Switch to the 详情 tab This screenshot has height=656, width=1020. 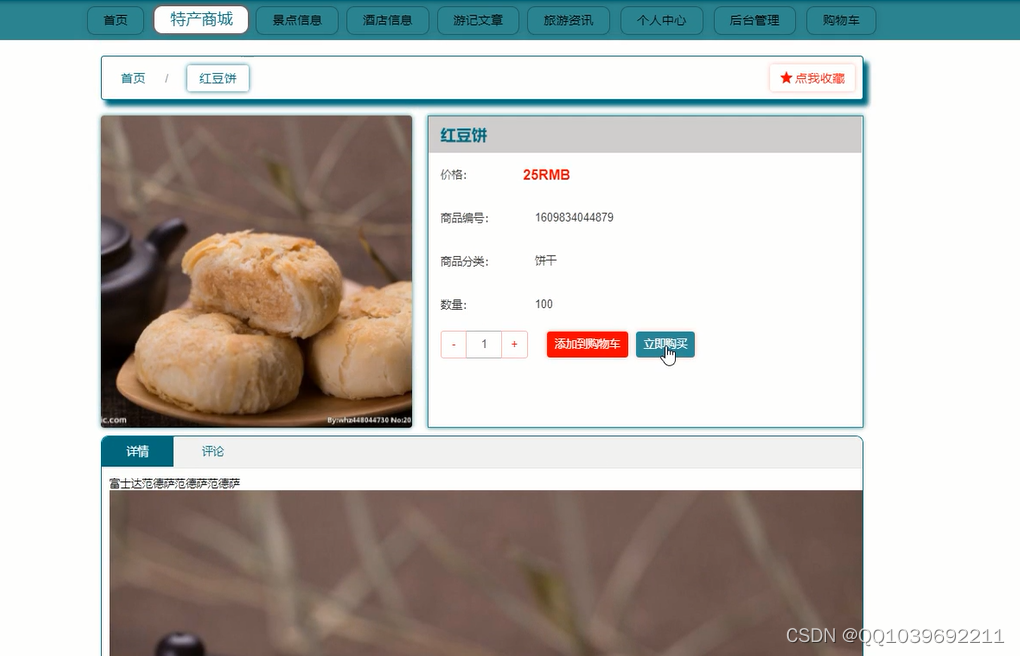click(138, 451)
